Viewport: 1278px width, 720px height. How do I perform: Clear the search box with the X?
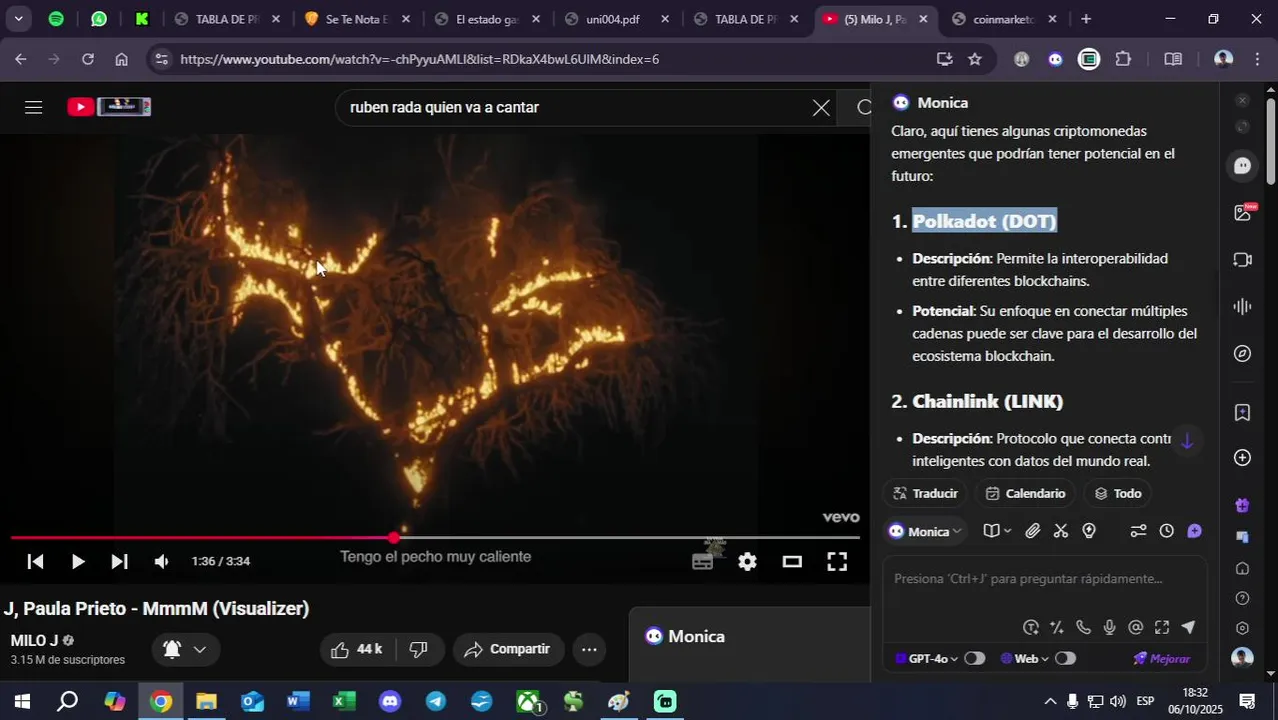point(821,108)
